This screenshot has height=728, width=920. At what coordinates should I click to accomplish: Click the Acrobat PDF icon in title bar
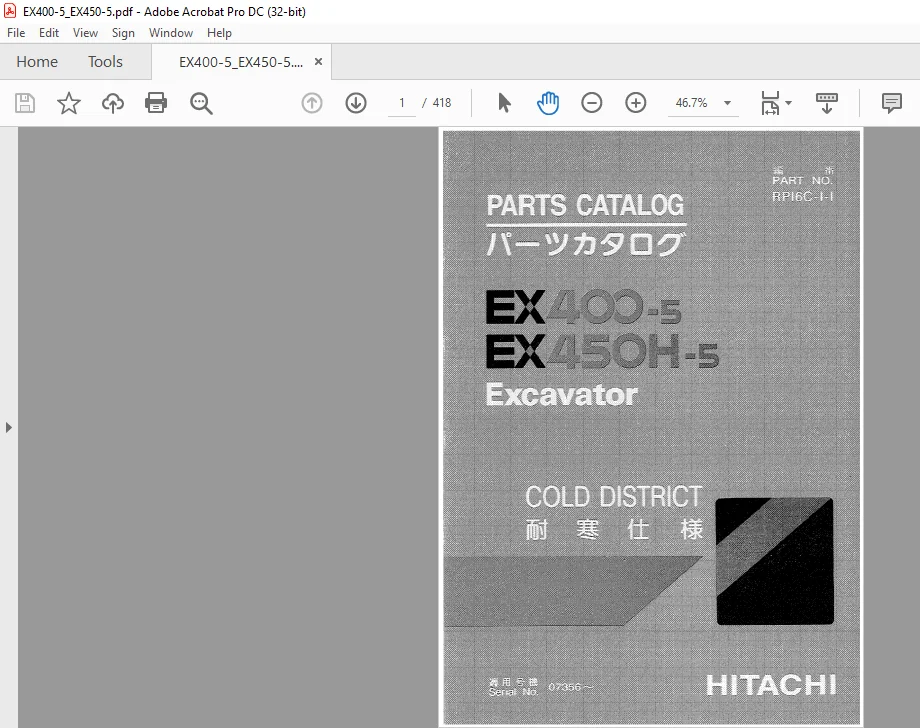pyautogui.click(x=10, y=11)
